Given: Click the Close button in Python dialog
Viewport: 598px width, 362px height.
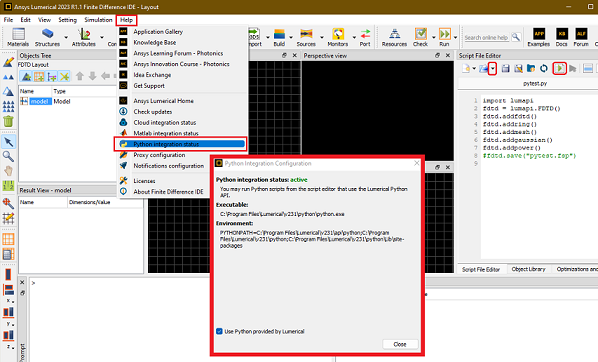Looking at the screenshot, I should pyautogui.click(x=400, y=344).
